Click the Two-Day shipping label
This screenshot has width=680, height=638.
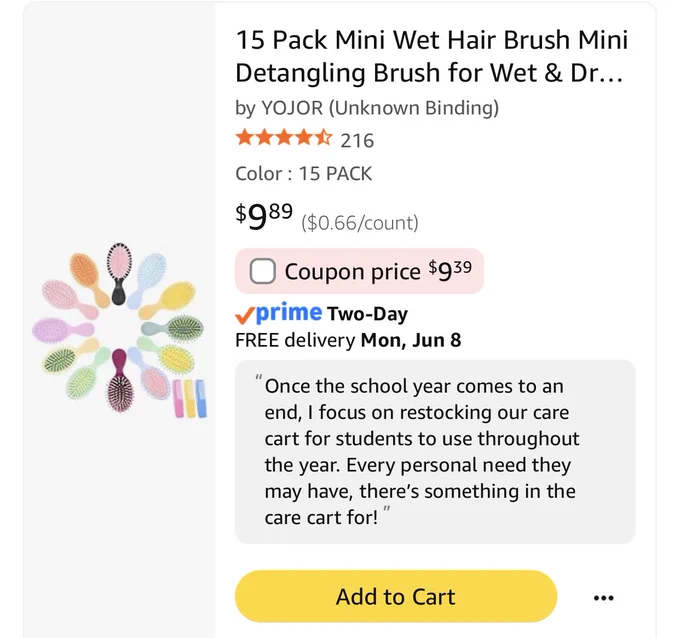tap(367, 314)
